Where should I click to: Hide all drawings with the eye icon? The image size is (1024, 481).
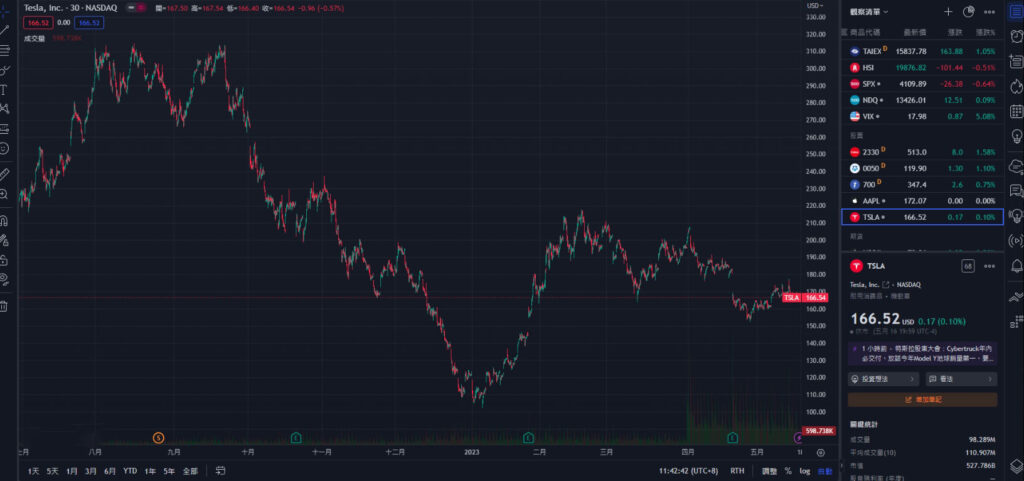5,280
